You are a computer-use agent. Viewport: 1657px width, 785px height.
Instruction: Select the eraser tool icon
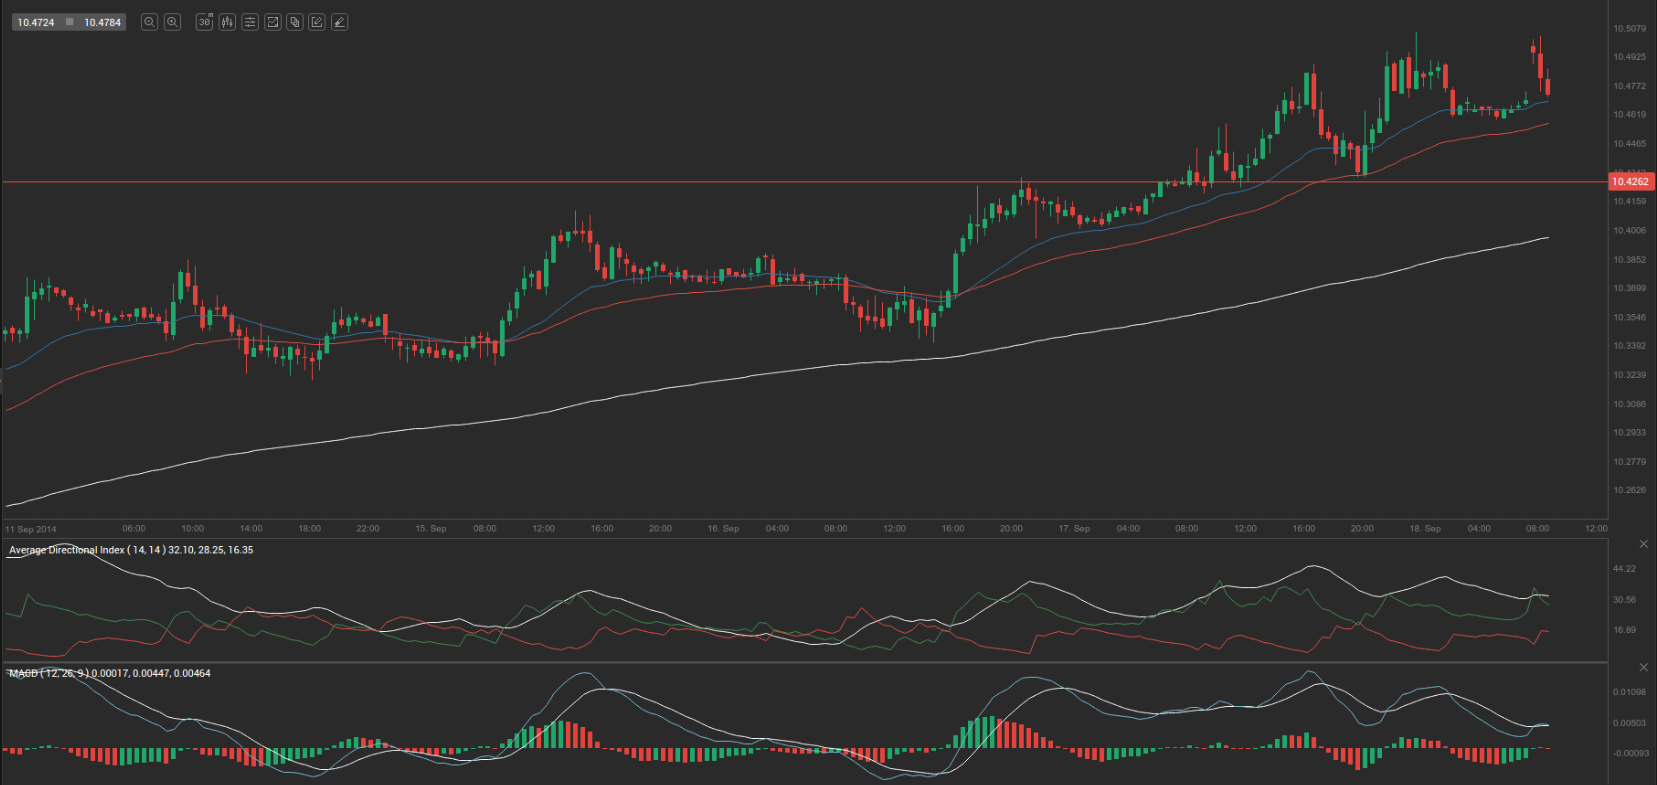[x=340, y=22]
